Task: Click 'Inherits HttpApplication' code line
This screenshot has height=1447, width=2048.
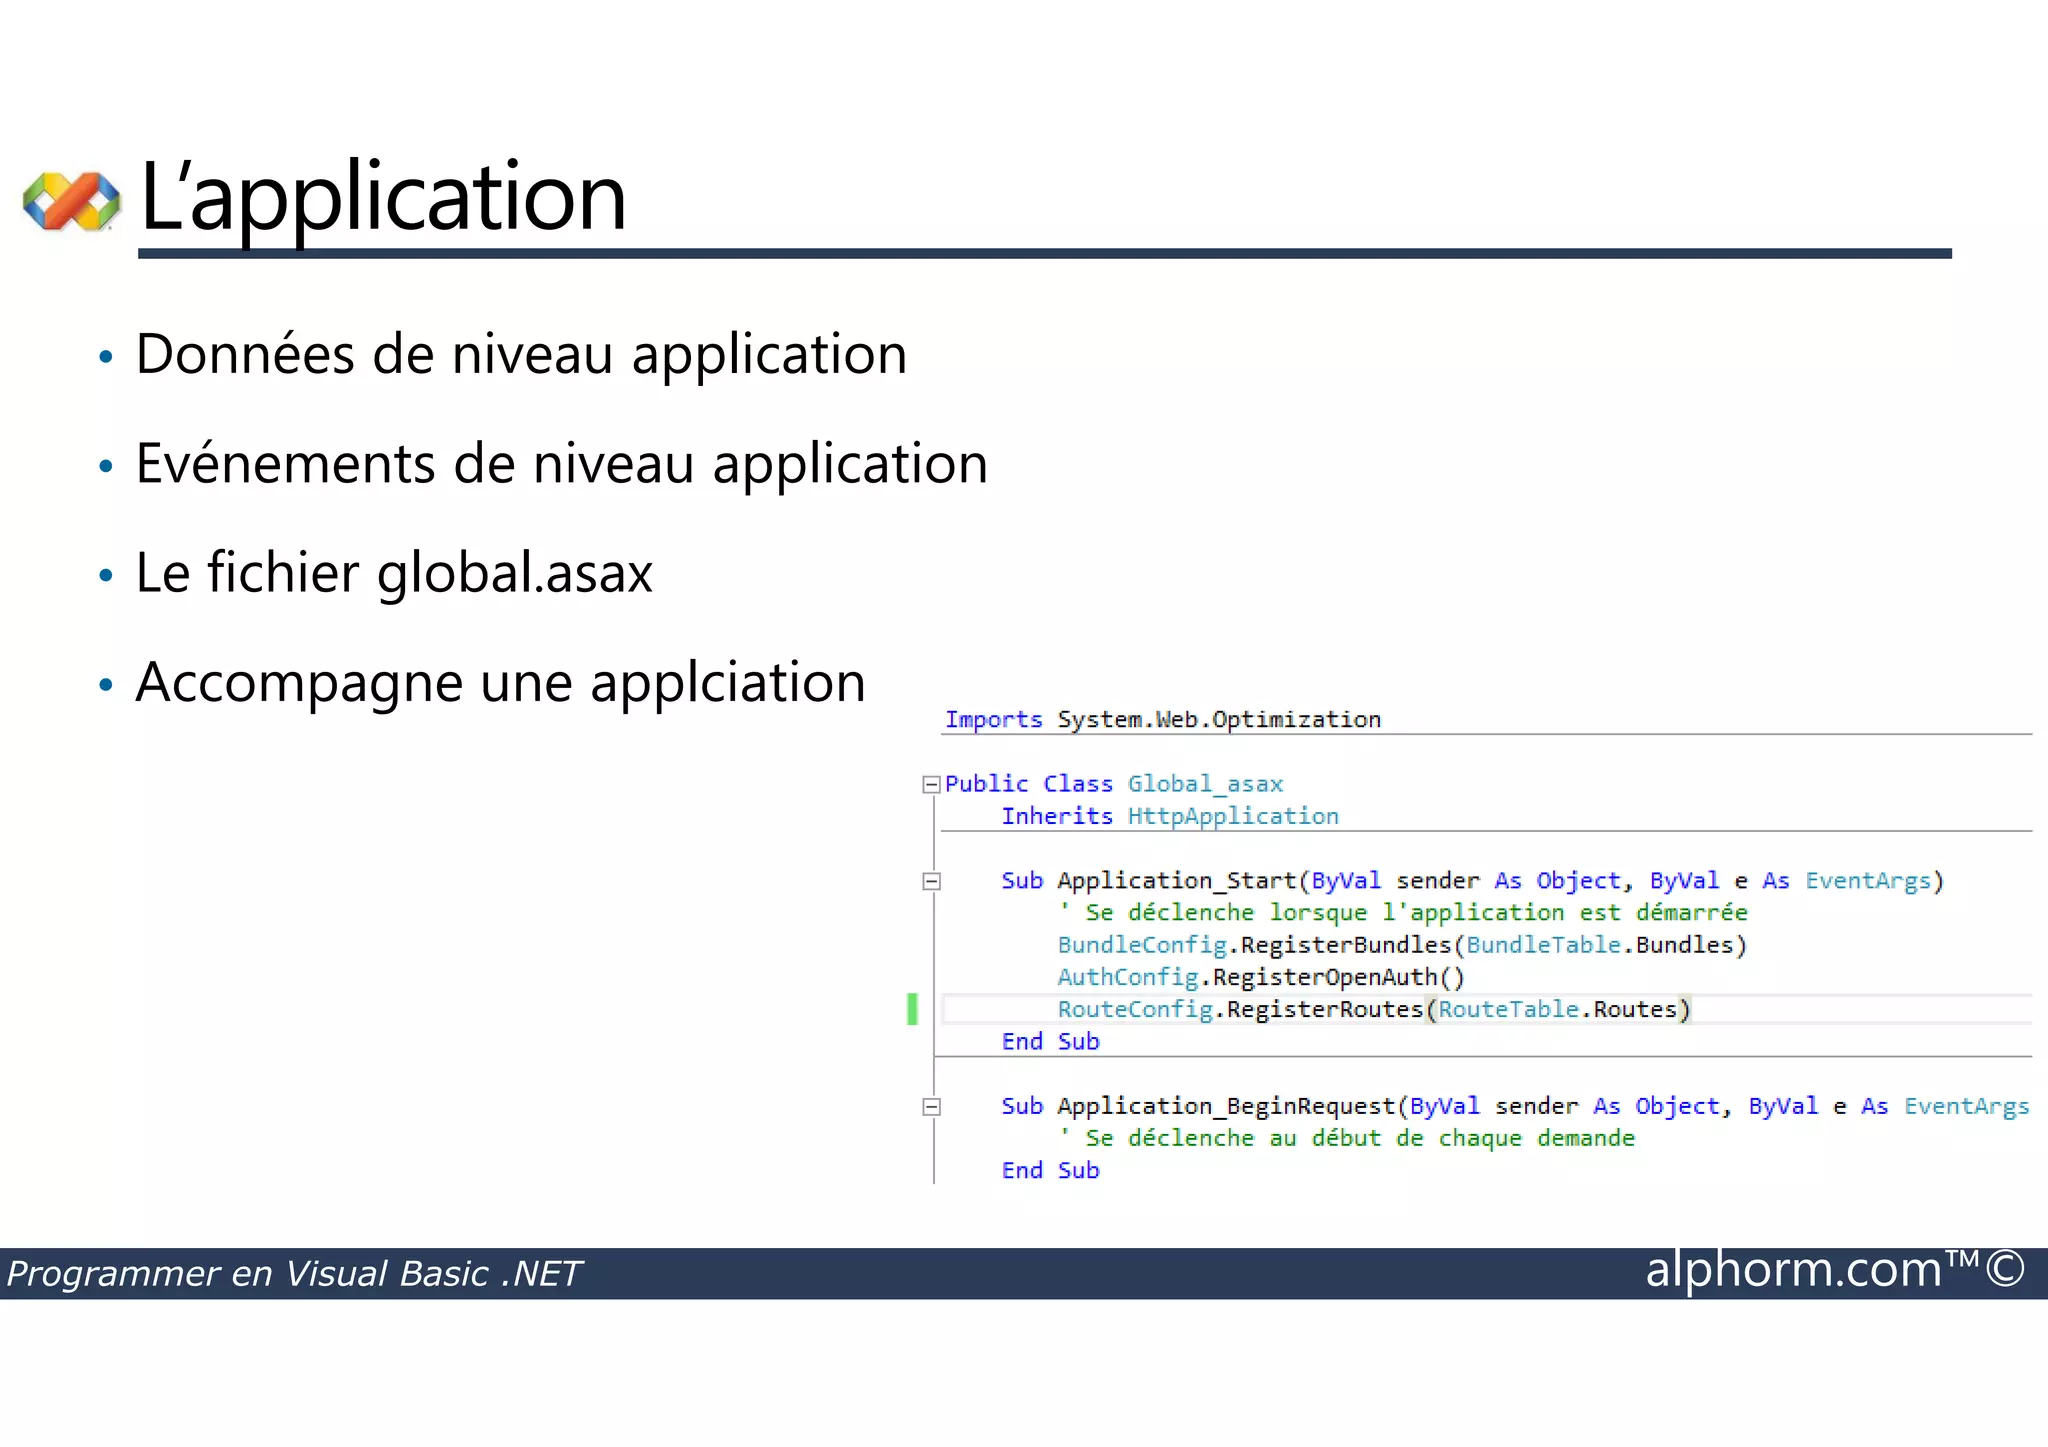Action: coord(1170,817)
